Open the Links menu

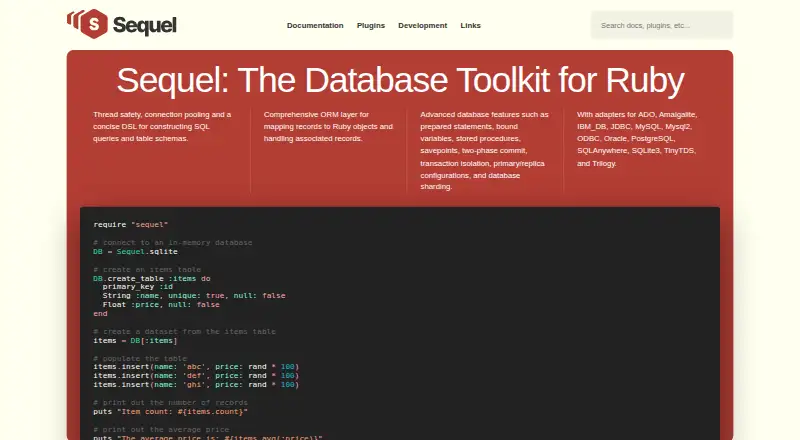470,26
